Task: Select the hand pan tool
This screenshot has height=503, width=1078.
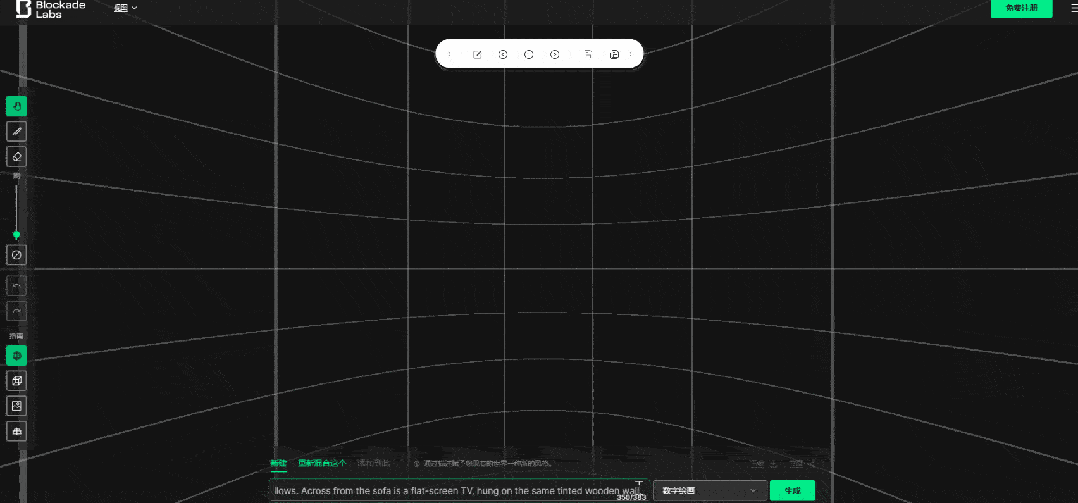Action: [16, 106]
